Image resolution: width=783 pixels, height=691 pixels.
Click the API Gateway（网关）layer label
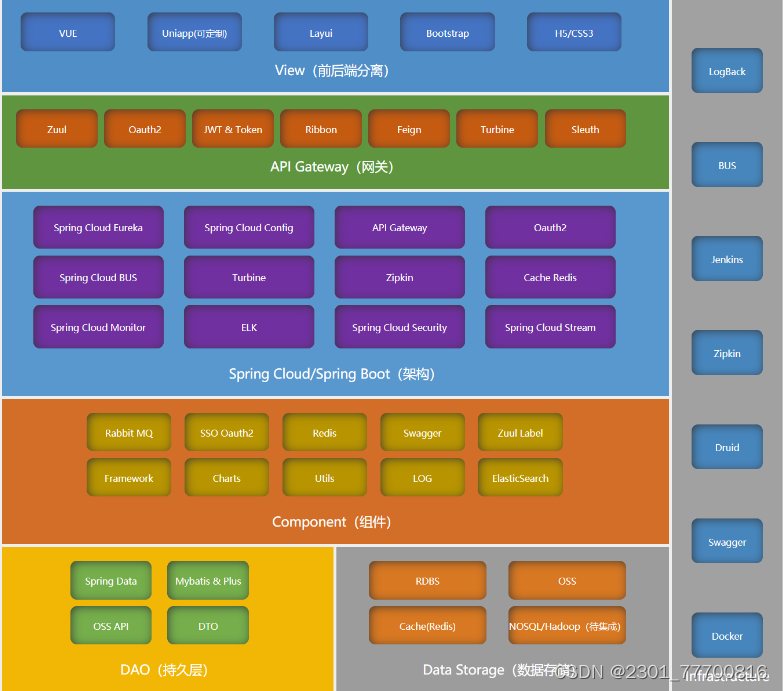332,167
